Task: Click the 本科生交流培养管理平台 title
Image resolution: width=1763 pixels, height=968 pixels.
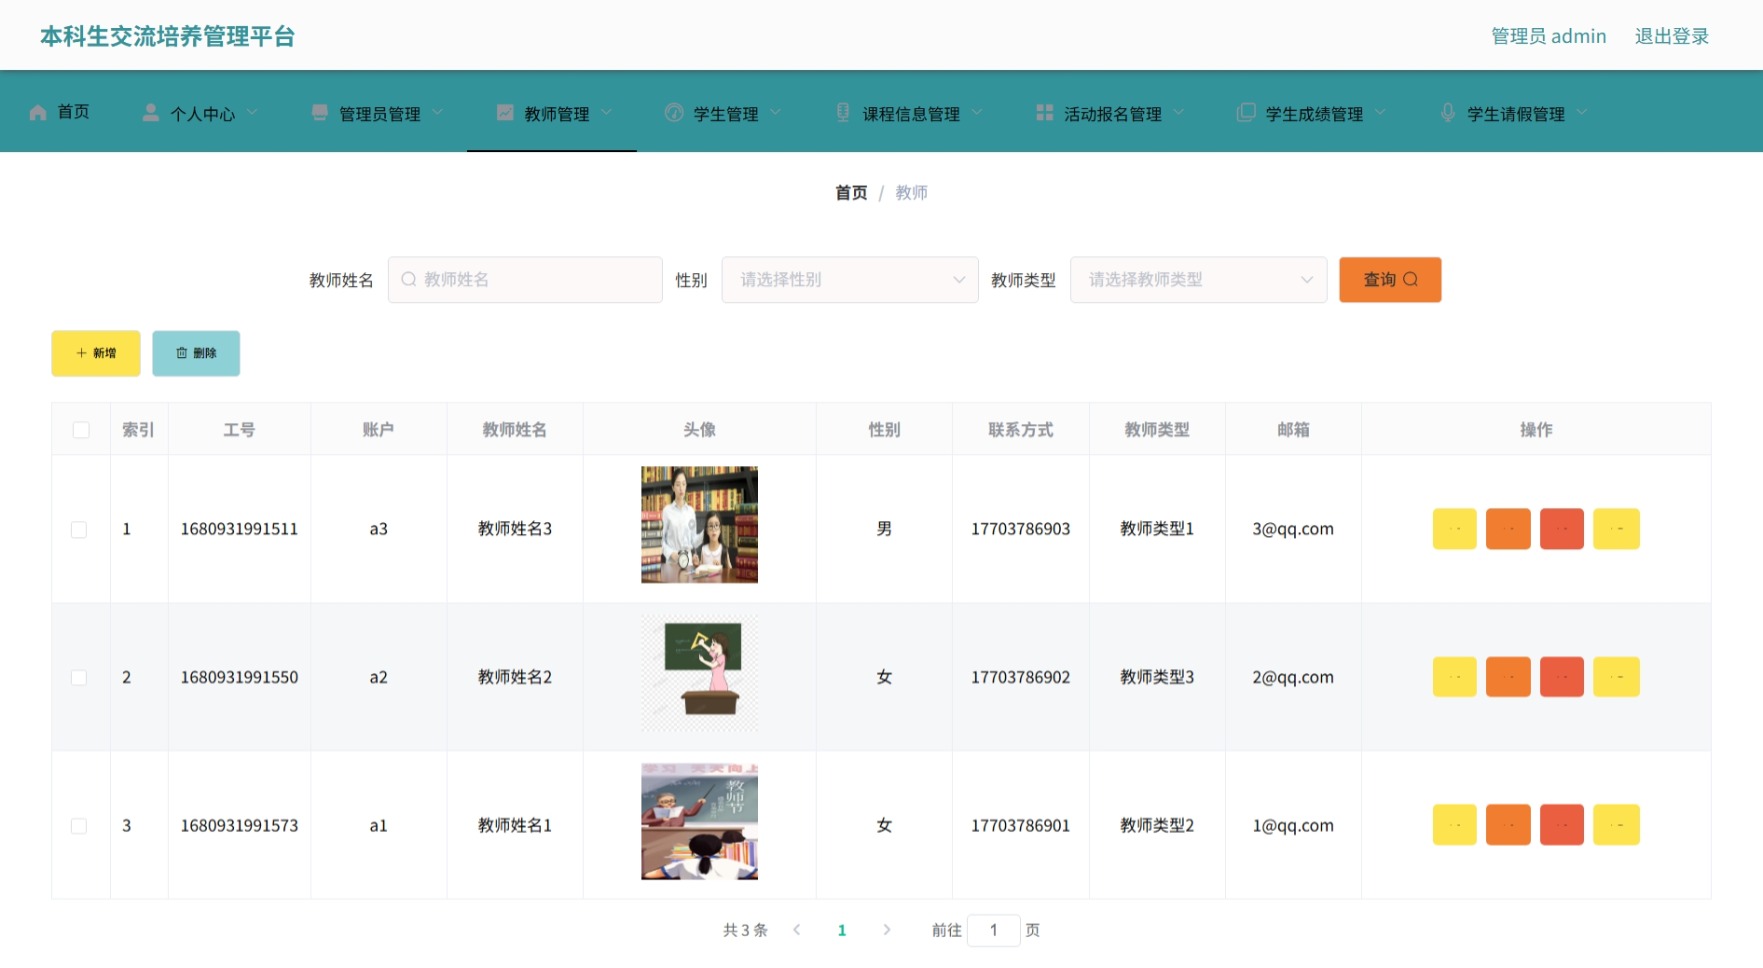Action: pyautogui.click(x=167, y=37)
